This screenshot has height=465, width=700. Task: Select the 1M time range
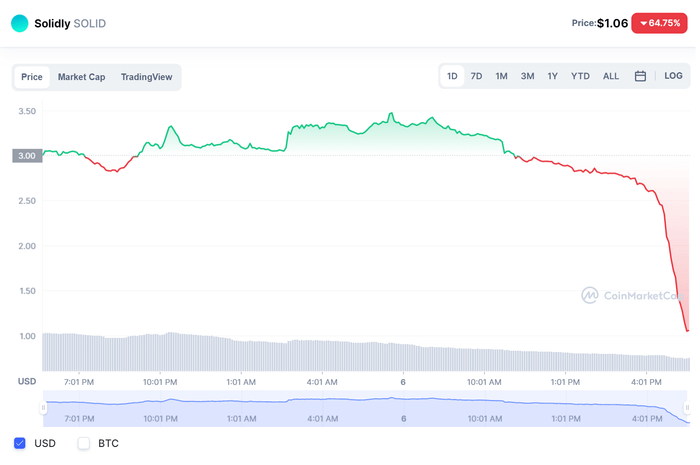[501, 76]
